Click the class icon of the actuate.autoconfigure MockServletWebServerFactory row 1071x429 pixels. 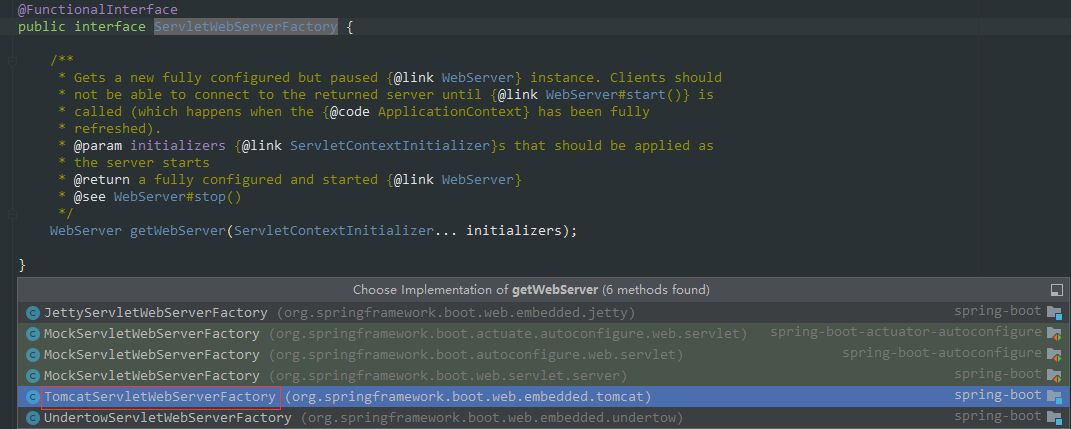(32, 334)
